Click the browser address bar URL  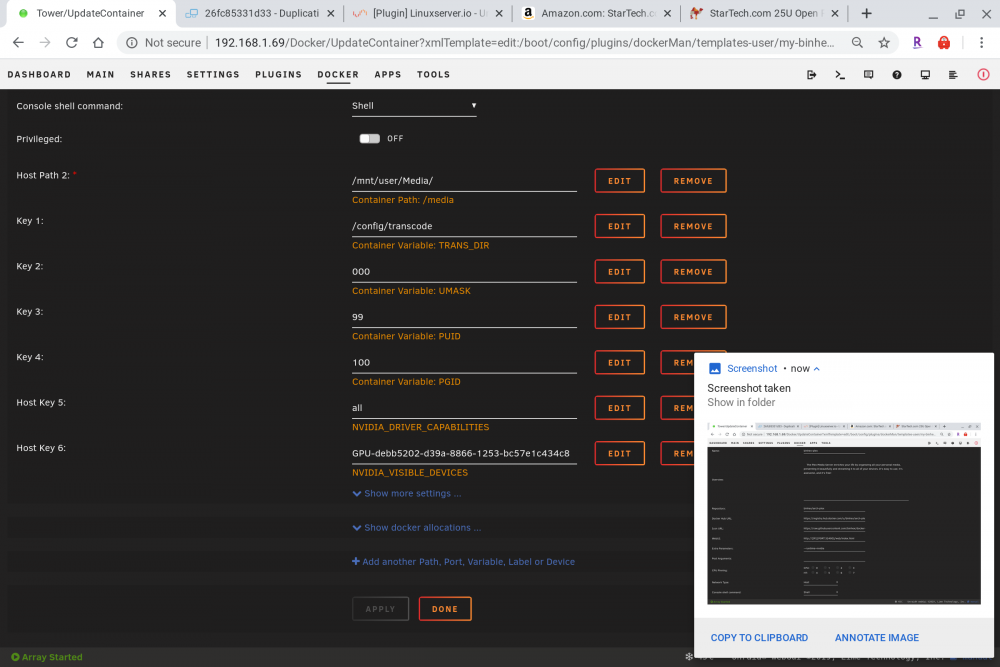(x=524, y=43)
